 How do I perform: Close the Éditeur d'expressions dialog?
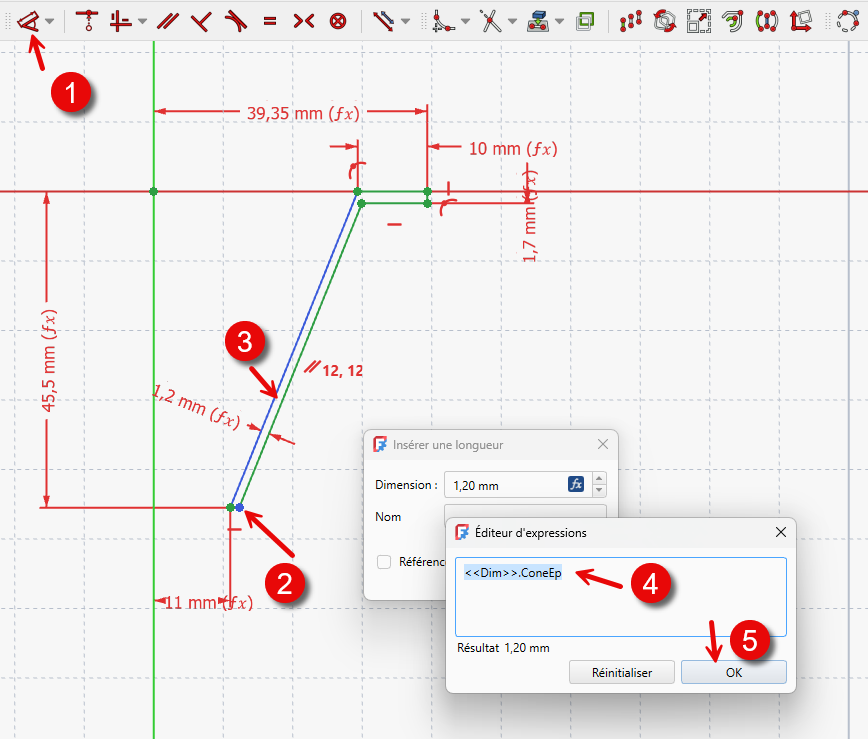point(780,533)
